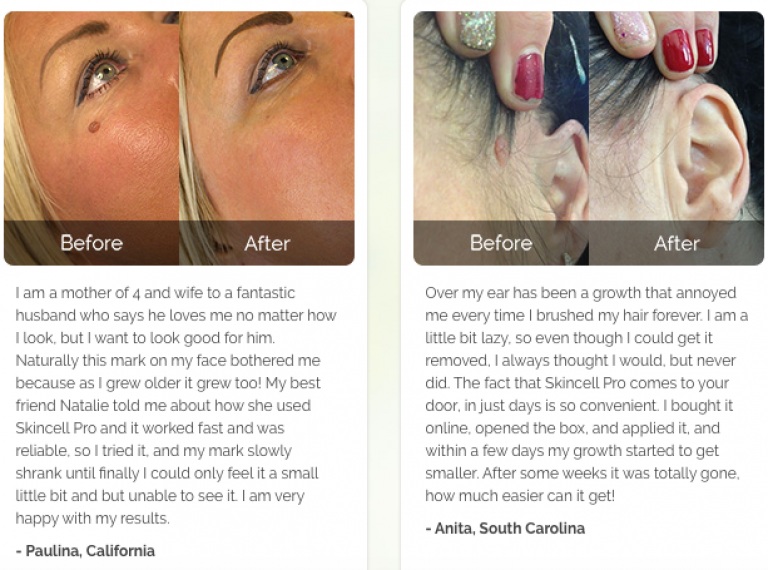Click the After label on face image

pyautogui.click(x=267, y=243)
